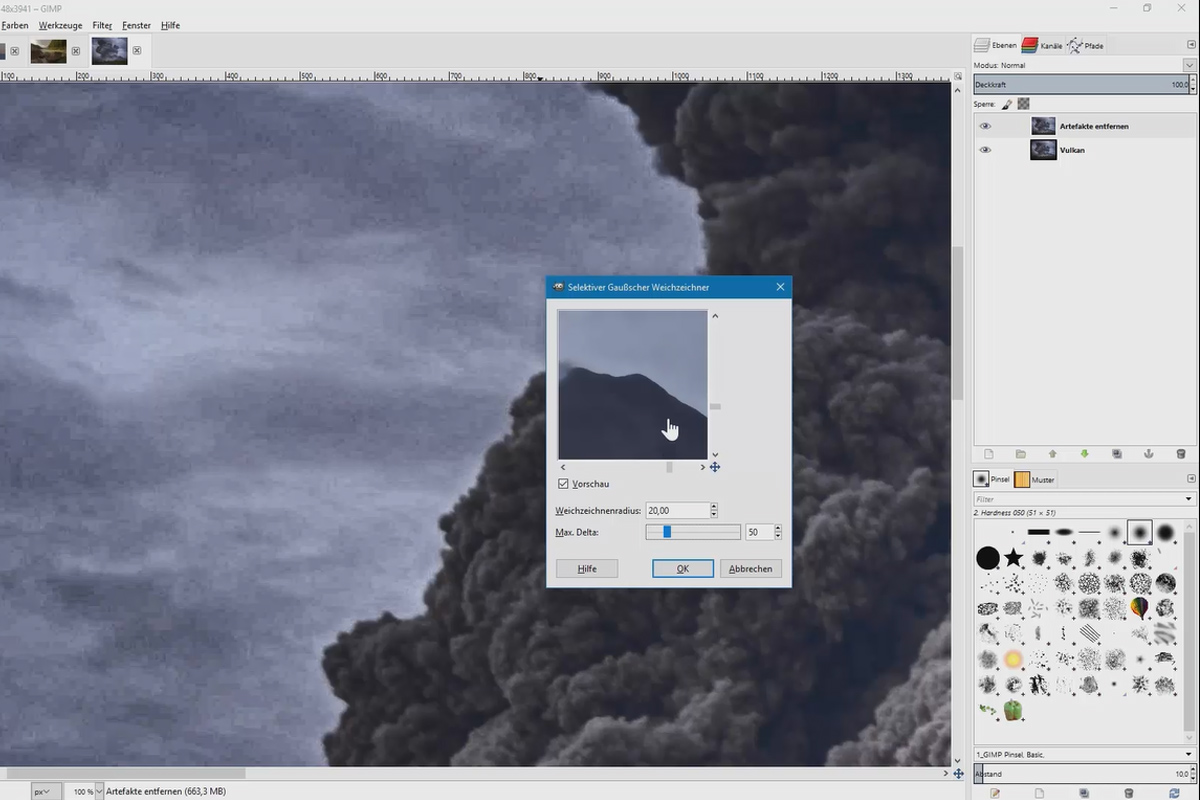Image resolution: width=1200 pixels, height=800 pixels.
Task: Increase Deckkraft with the up arrow
Action: [1193, 82]
